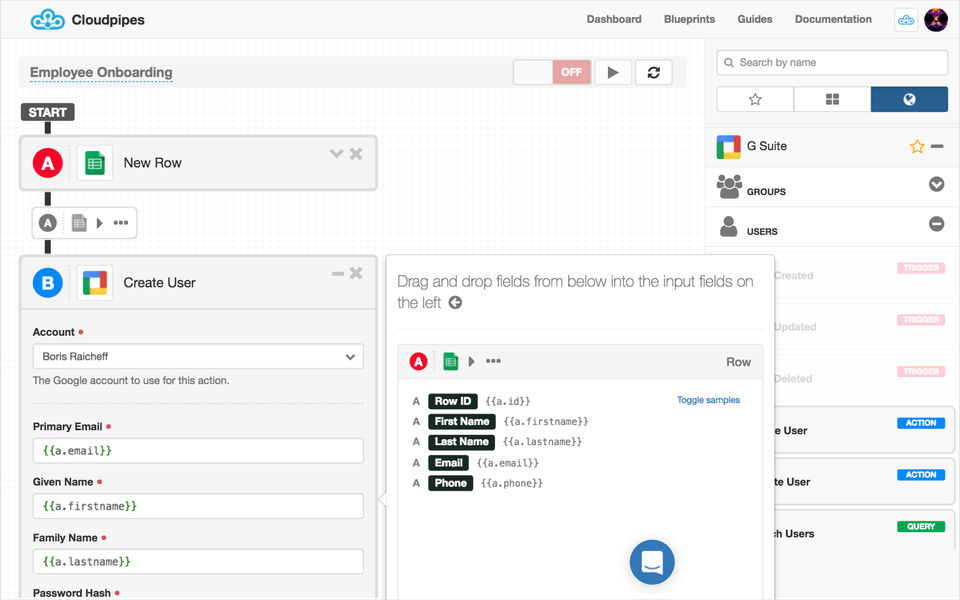
Task: Click the cloud icon button in header
Action: click(906, 20)
